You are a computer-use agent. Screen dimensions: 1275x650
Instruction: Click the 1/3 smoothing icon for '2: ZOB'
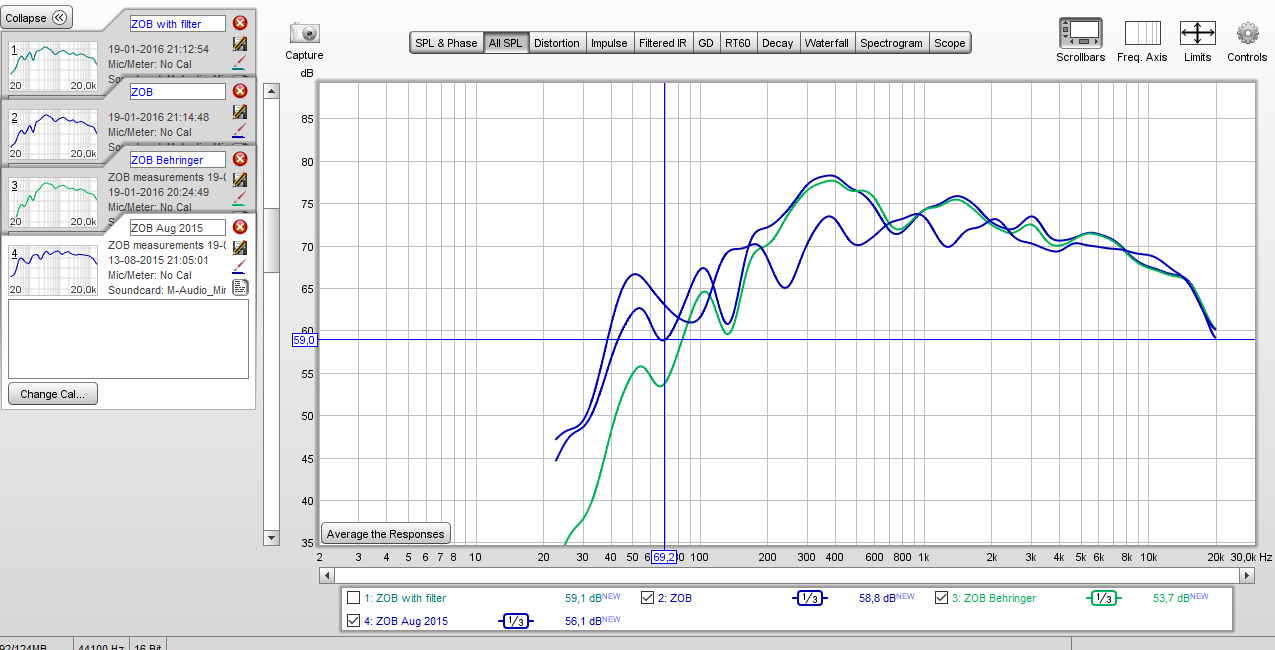point(809,598)
